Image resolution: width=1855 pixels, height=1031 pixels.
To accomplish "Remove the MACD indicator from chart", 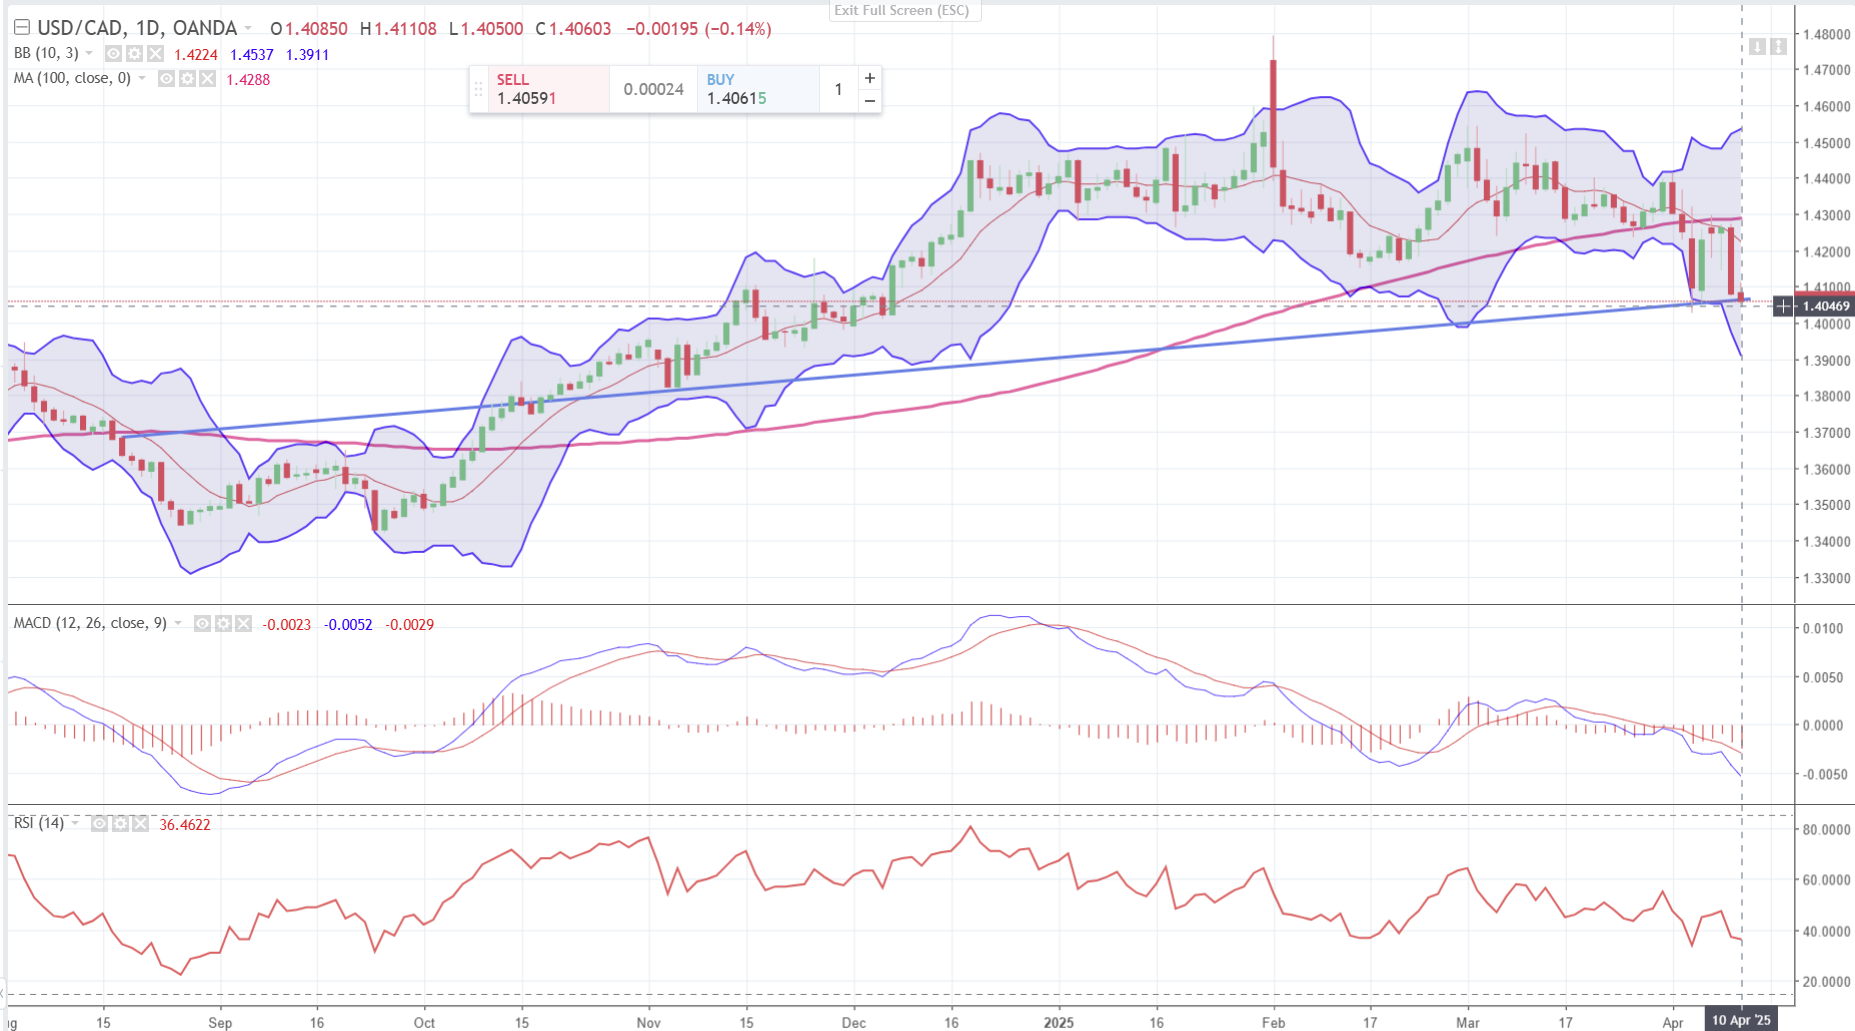I will [x=243, y=624].
